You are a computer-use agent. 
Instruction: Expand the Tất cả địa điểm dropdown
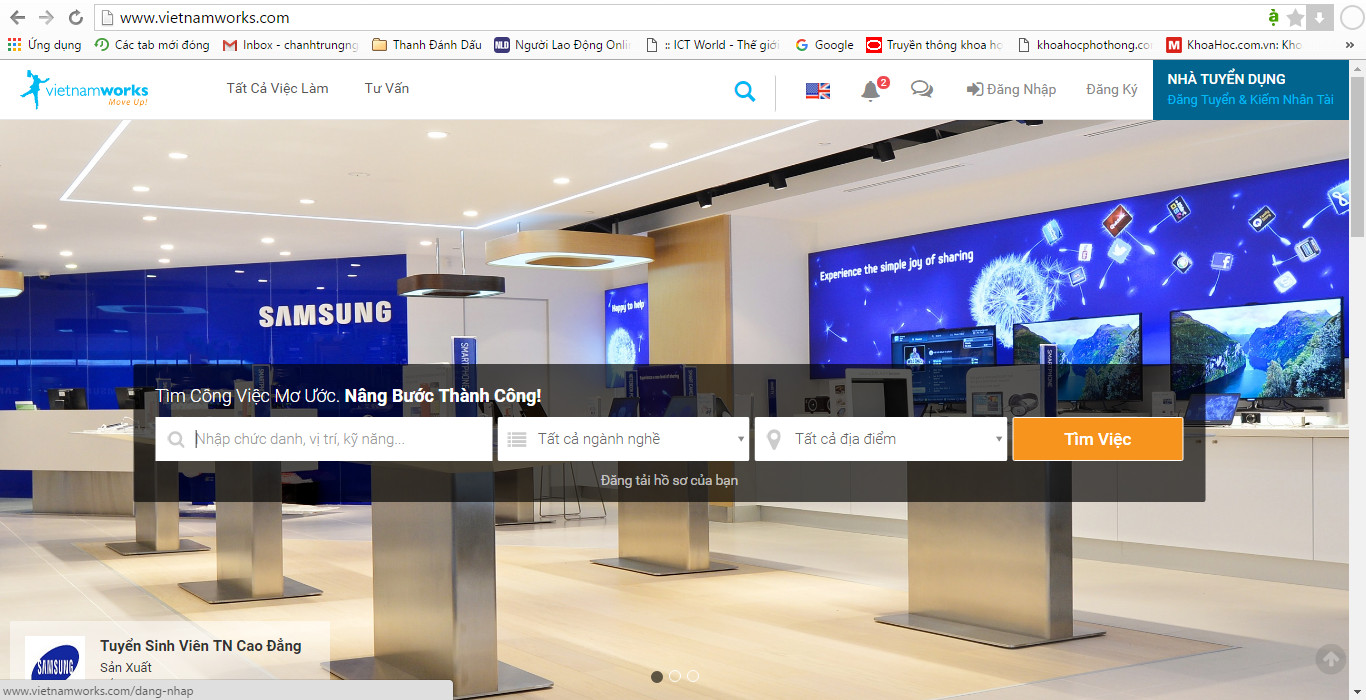tap(881, 439)
